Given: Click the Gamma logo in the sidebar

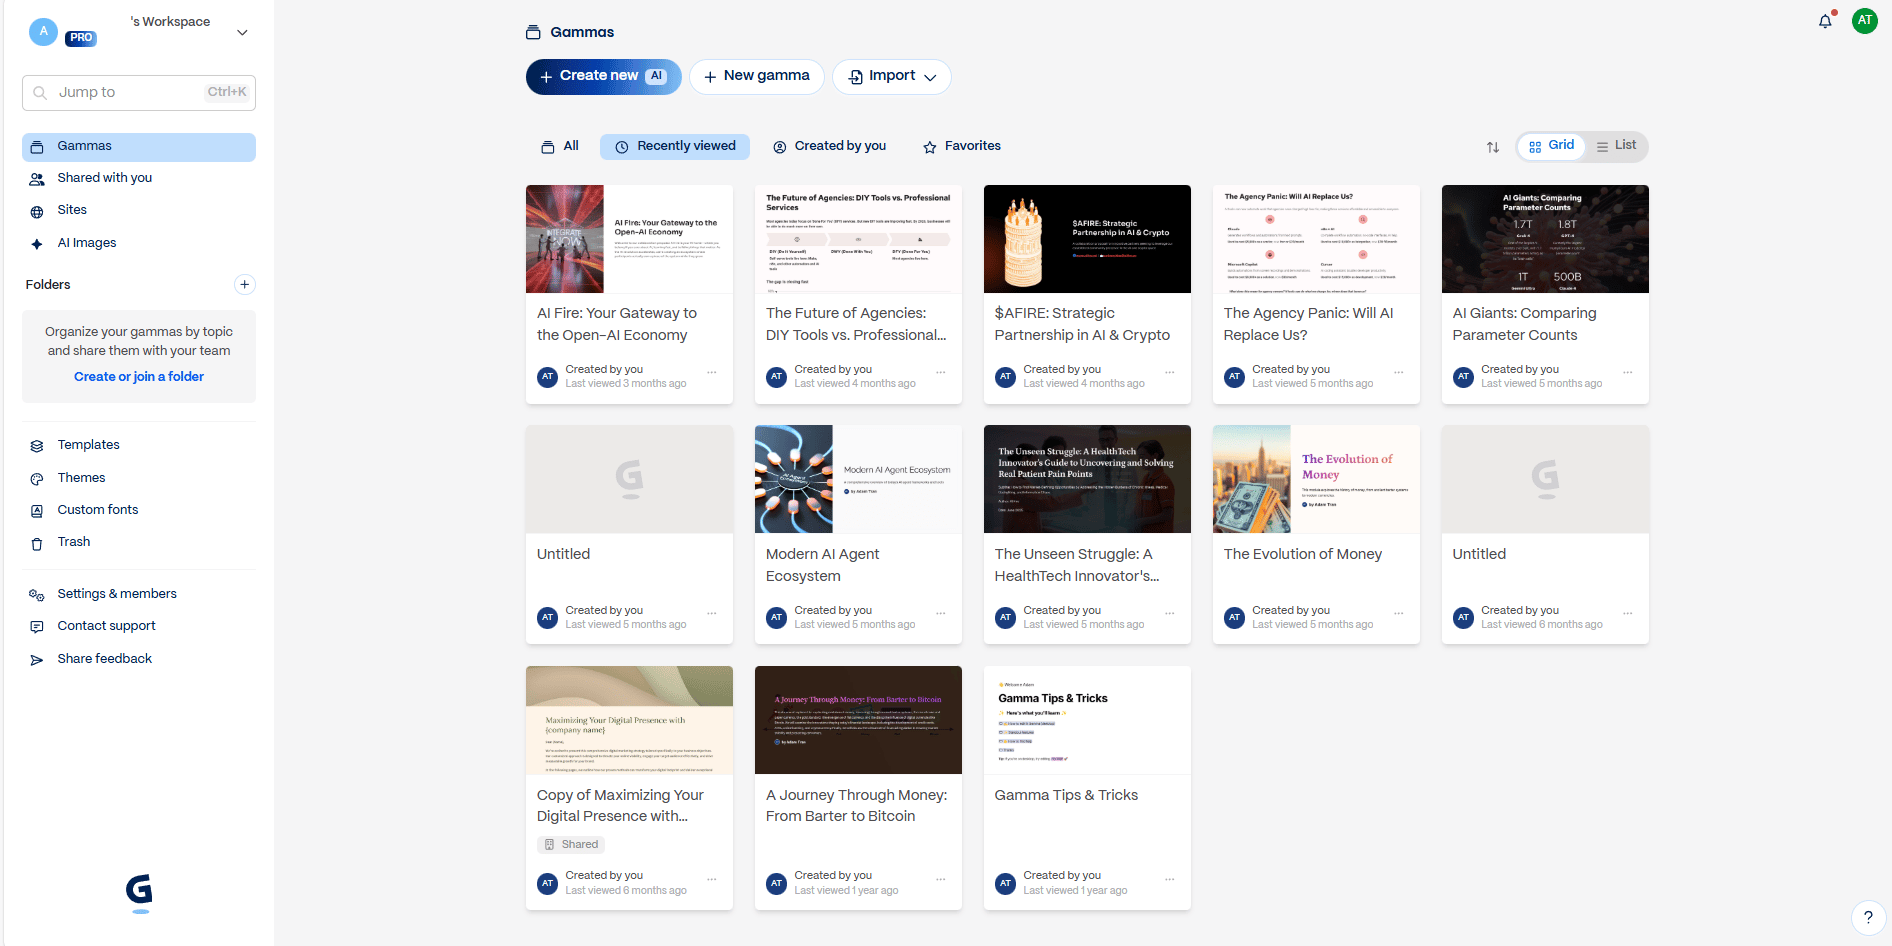Looking at the screenshot, I should [x=139, y=892].
